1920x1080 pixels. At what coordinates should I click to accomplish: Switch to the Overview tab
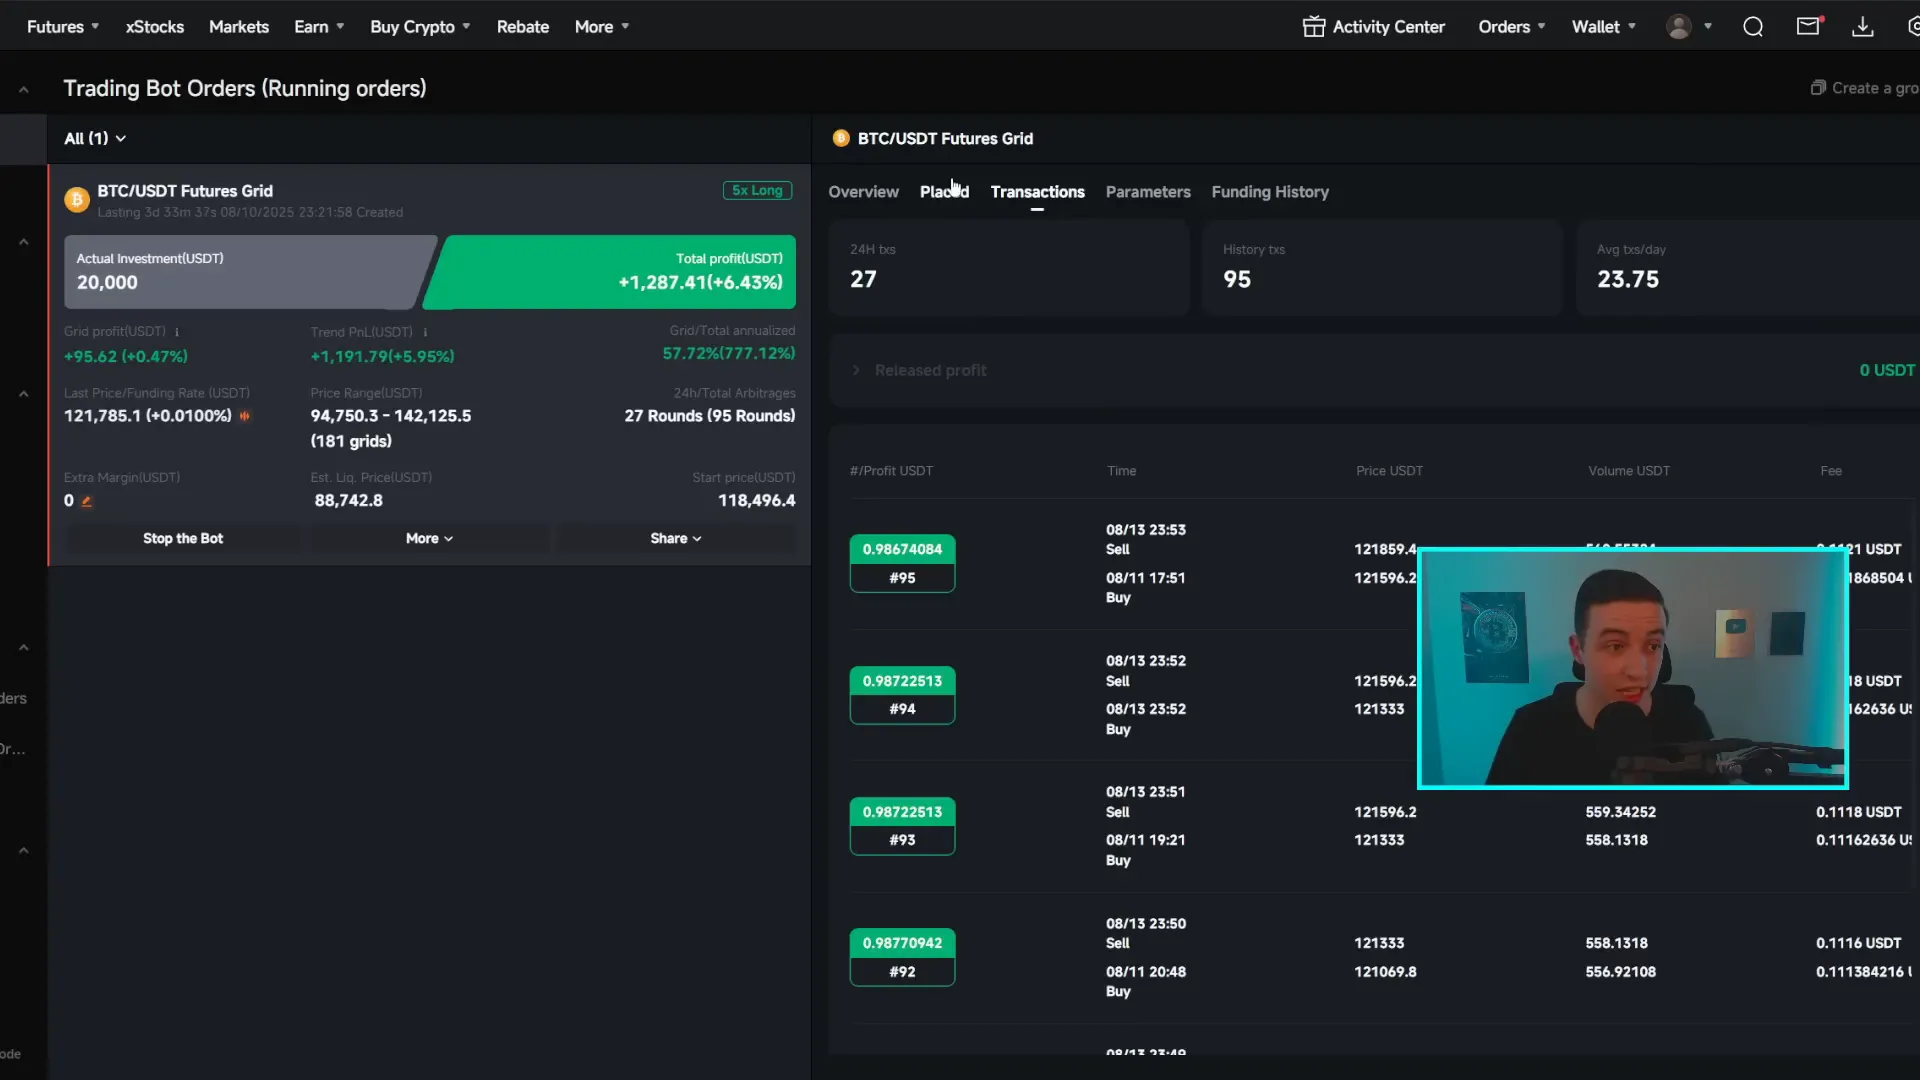point(863,192)
